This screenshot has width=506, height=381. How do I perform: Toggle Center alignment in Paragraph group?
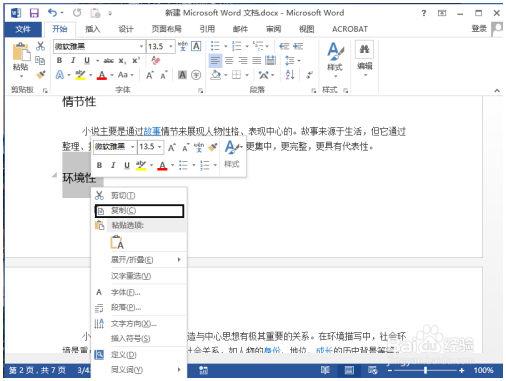tap(229, 60)
